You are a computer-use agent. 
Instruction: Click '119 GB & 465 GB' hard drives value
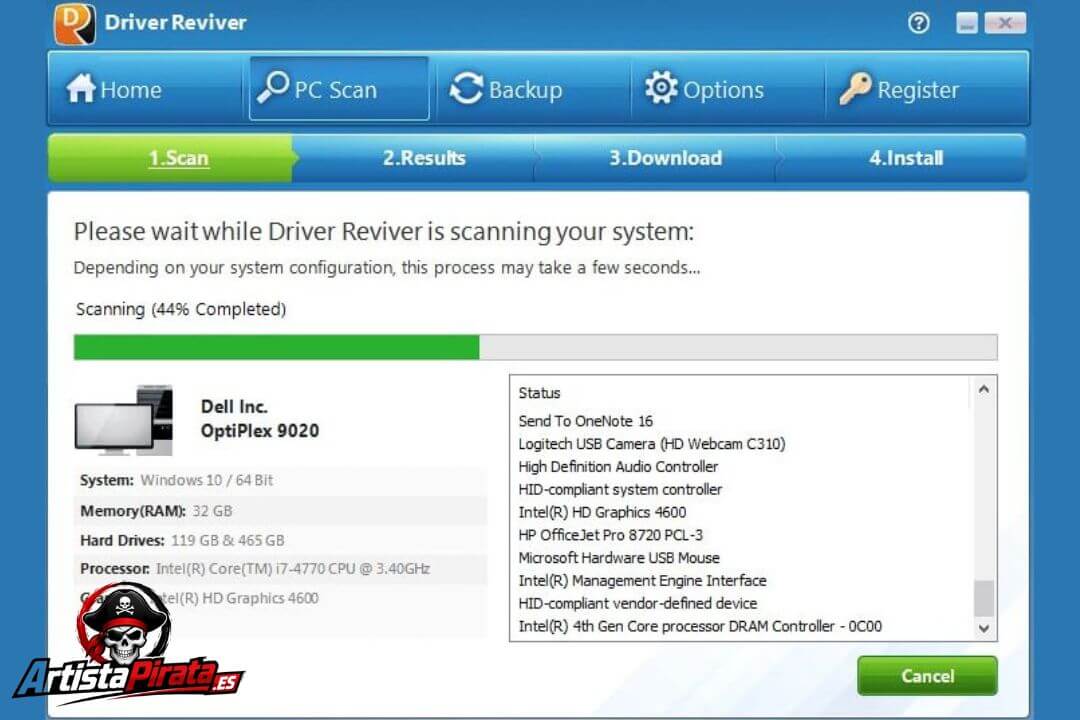coord(227,540)
